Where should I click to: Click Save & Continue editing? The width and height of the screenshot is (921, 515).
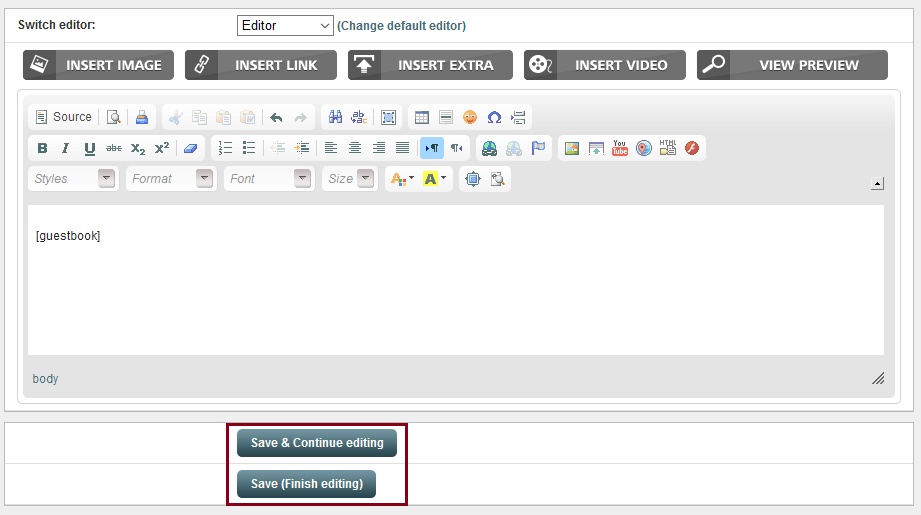coord(317,443)
